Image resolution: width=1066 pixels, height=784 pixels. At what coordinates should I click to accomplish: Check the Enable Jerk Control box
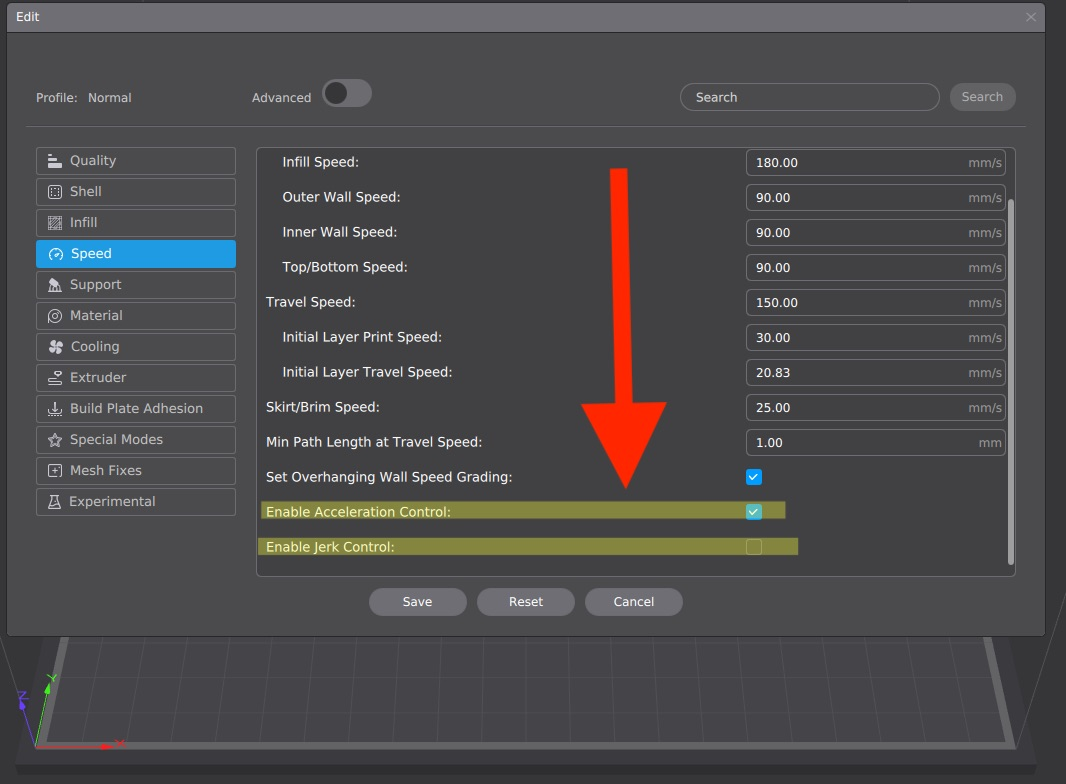pos(754,547)
